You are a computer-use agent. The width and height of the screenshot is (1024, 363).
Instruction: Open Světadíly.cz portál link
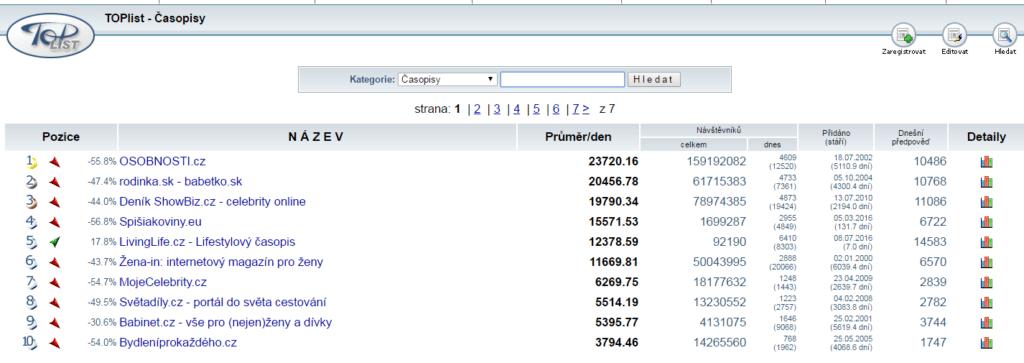[223, 303]
